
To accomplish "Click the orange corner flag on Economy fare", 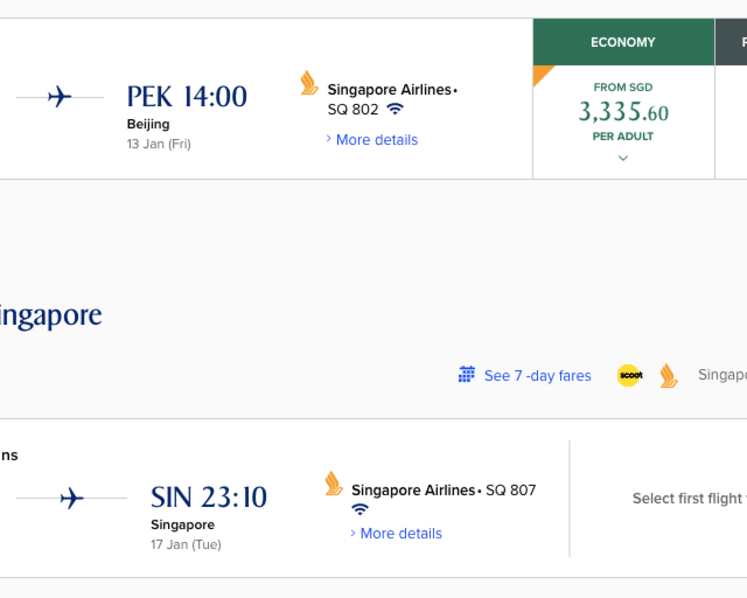I will click(x=541, y=73).
